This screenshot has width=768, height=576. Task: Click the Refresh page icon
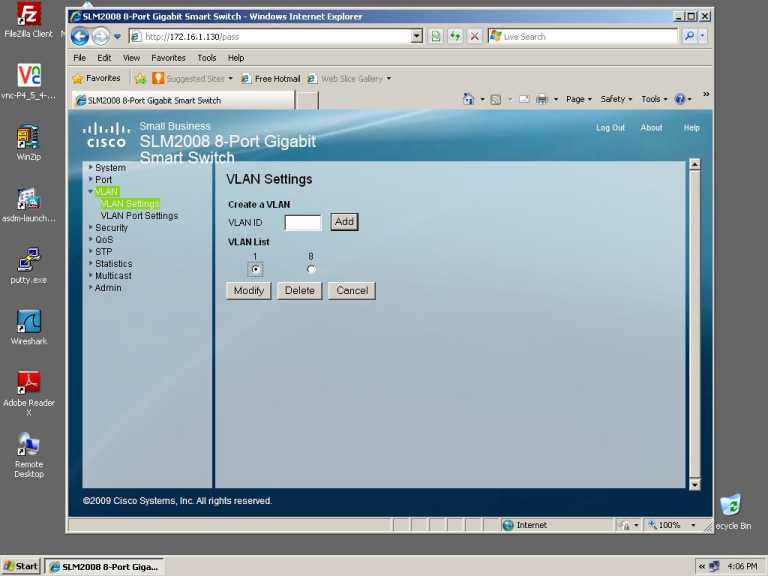click(456, 36)
